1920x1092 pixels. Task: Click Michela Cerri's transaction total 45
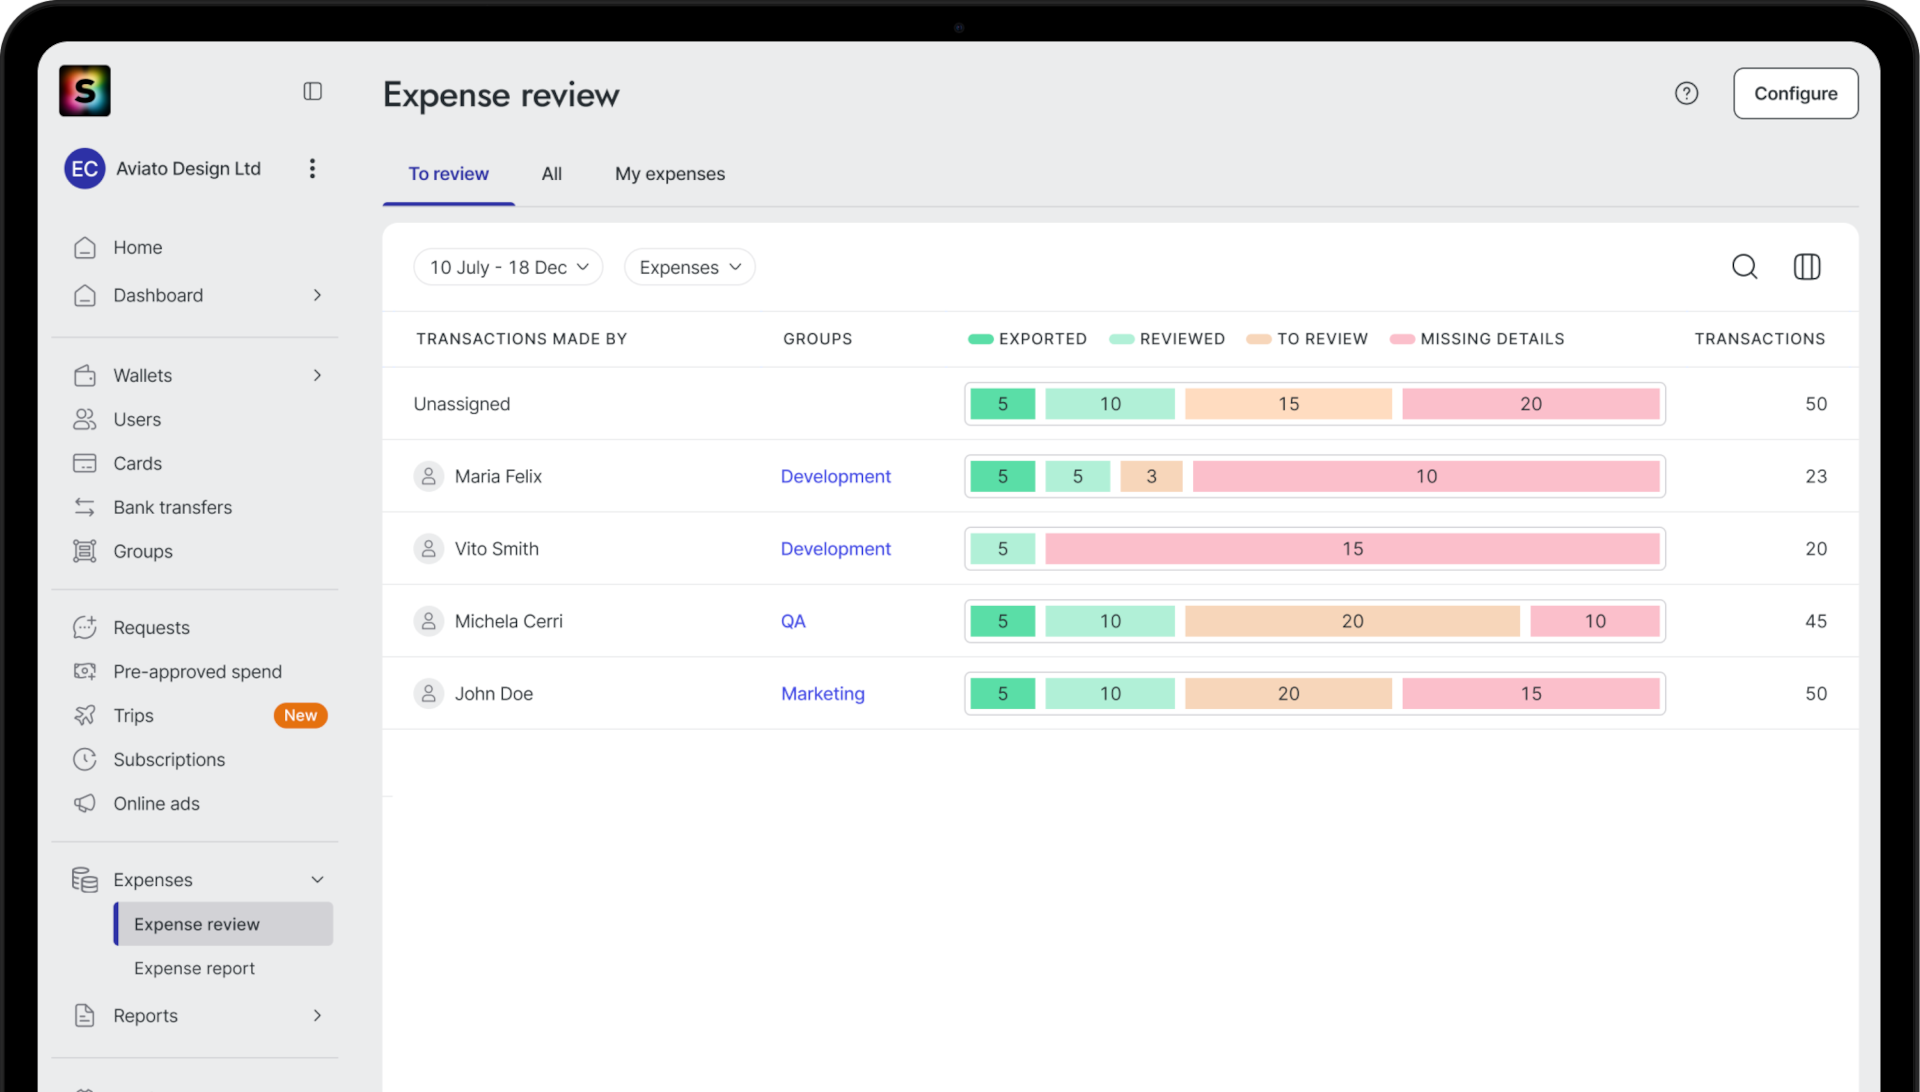click(1815, 621)
